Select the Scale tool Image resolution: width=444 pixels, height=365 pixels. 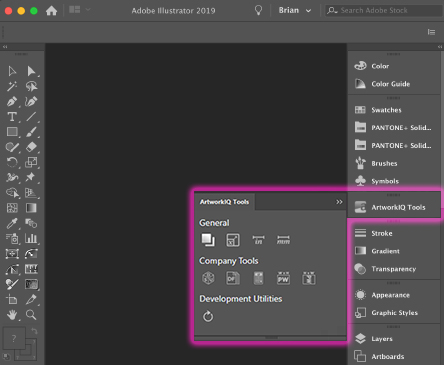pos(31,162)
